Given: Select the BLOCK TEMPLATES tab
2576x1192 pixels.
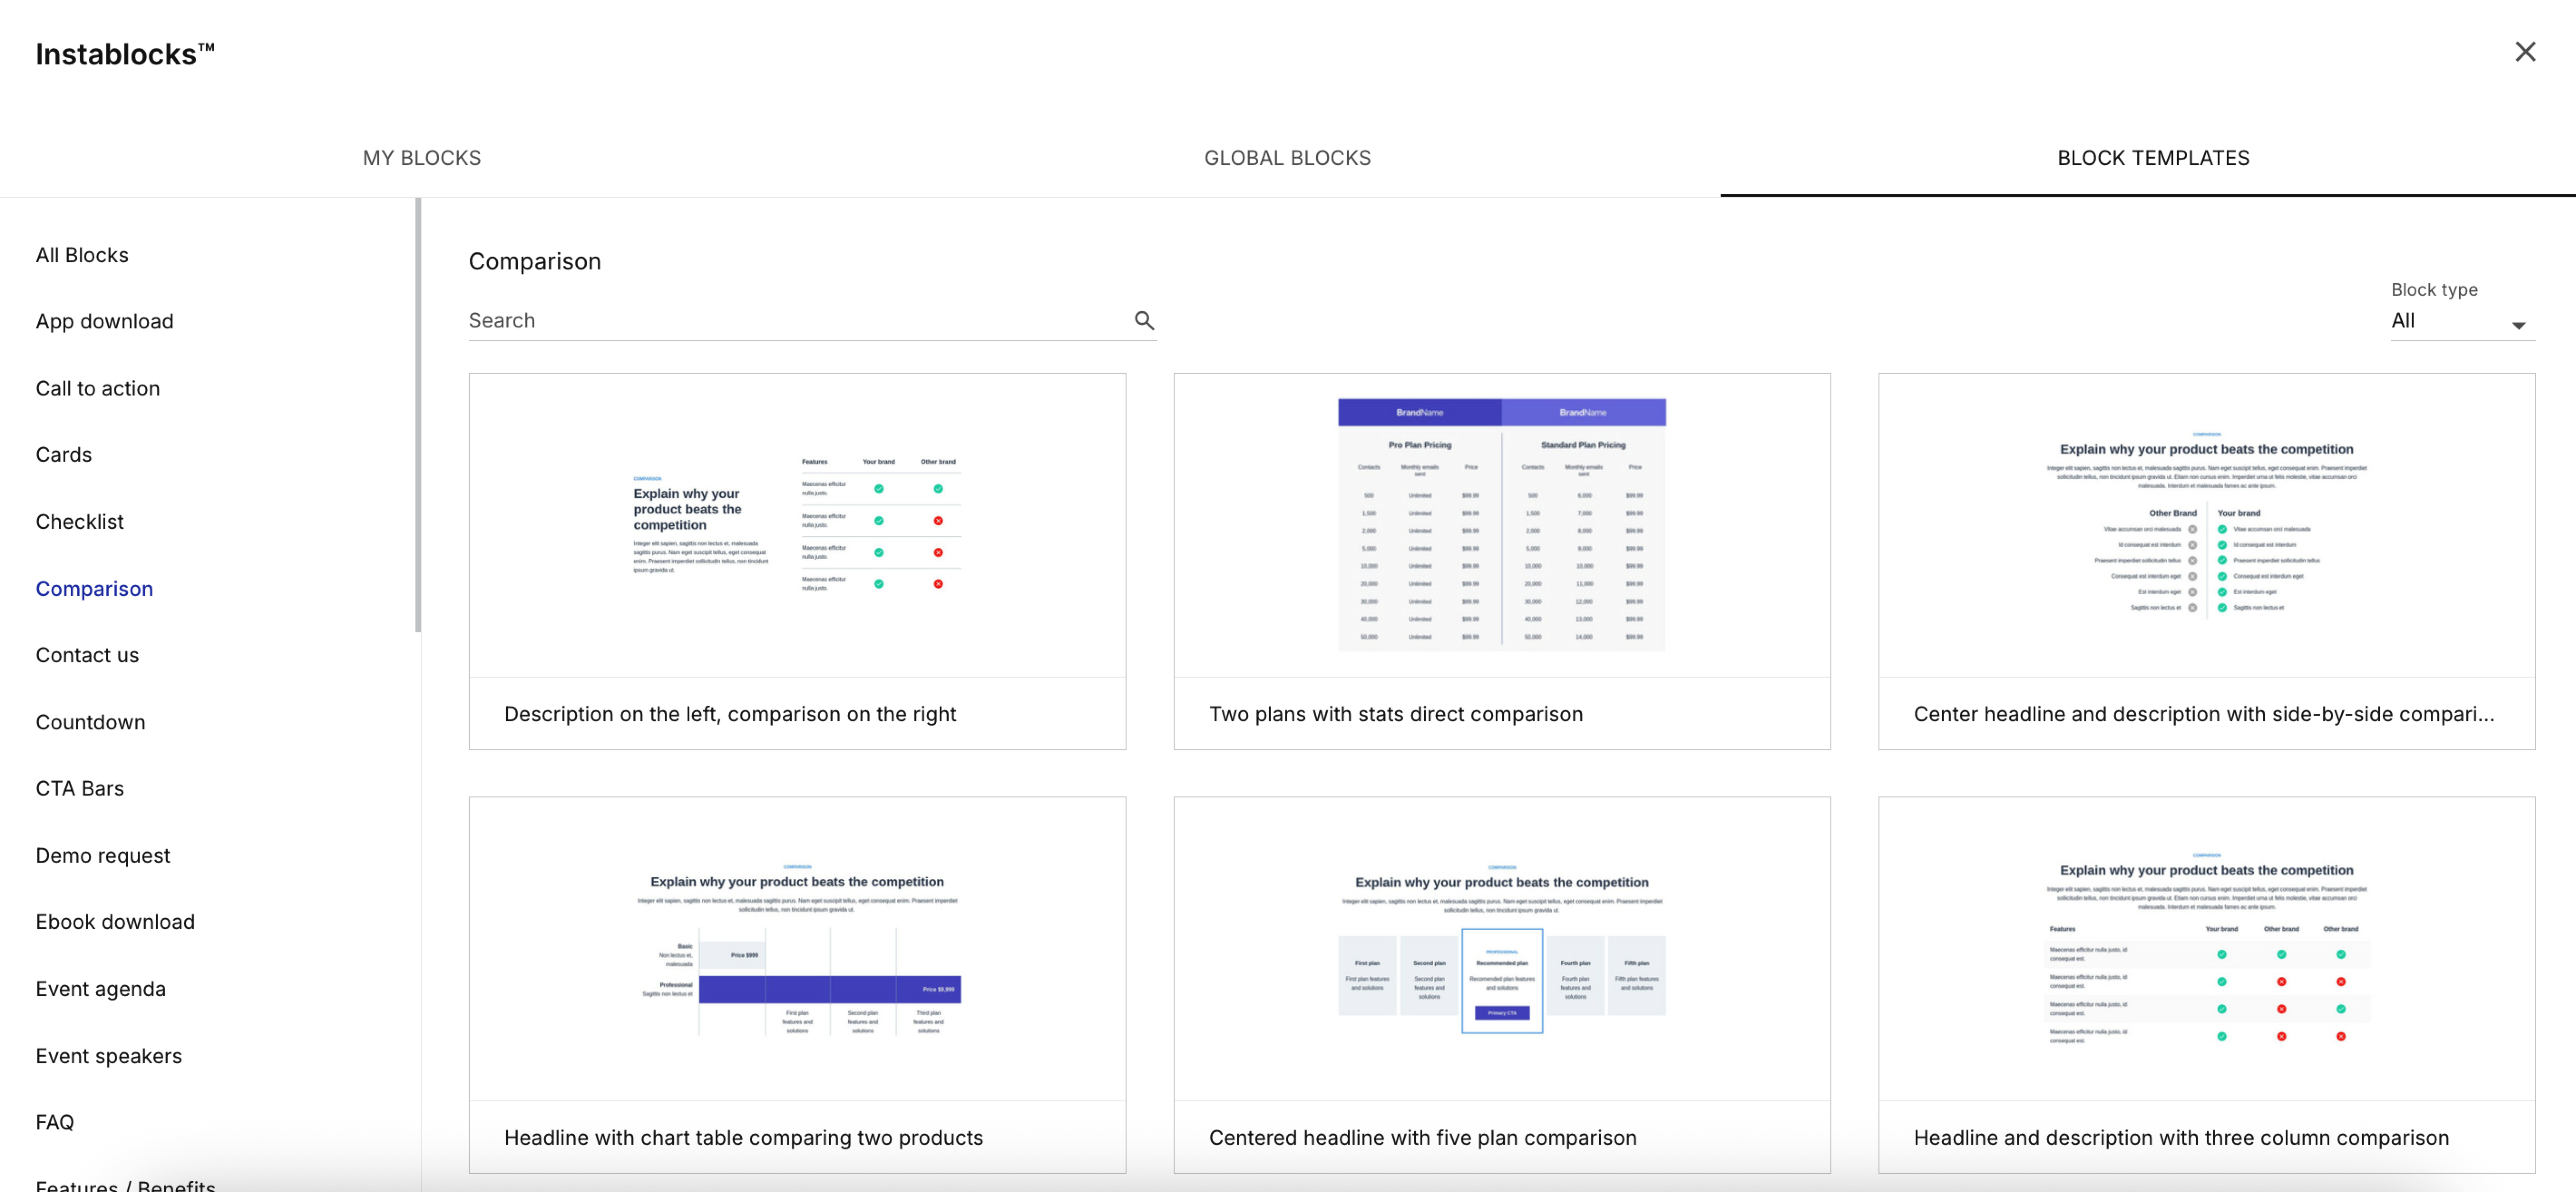Looking at the screenshot, I should click(x=2153, y=158).
